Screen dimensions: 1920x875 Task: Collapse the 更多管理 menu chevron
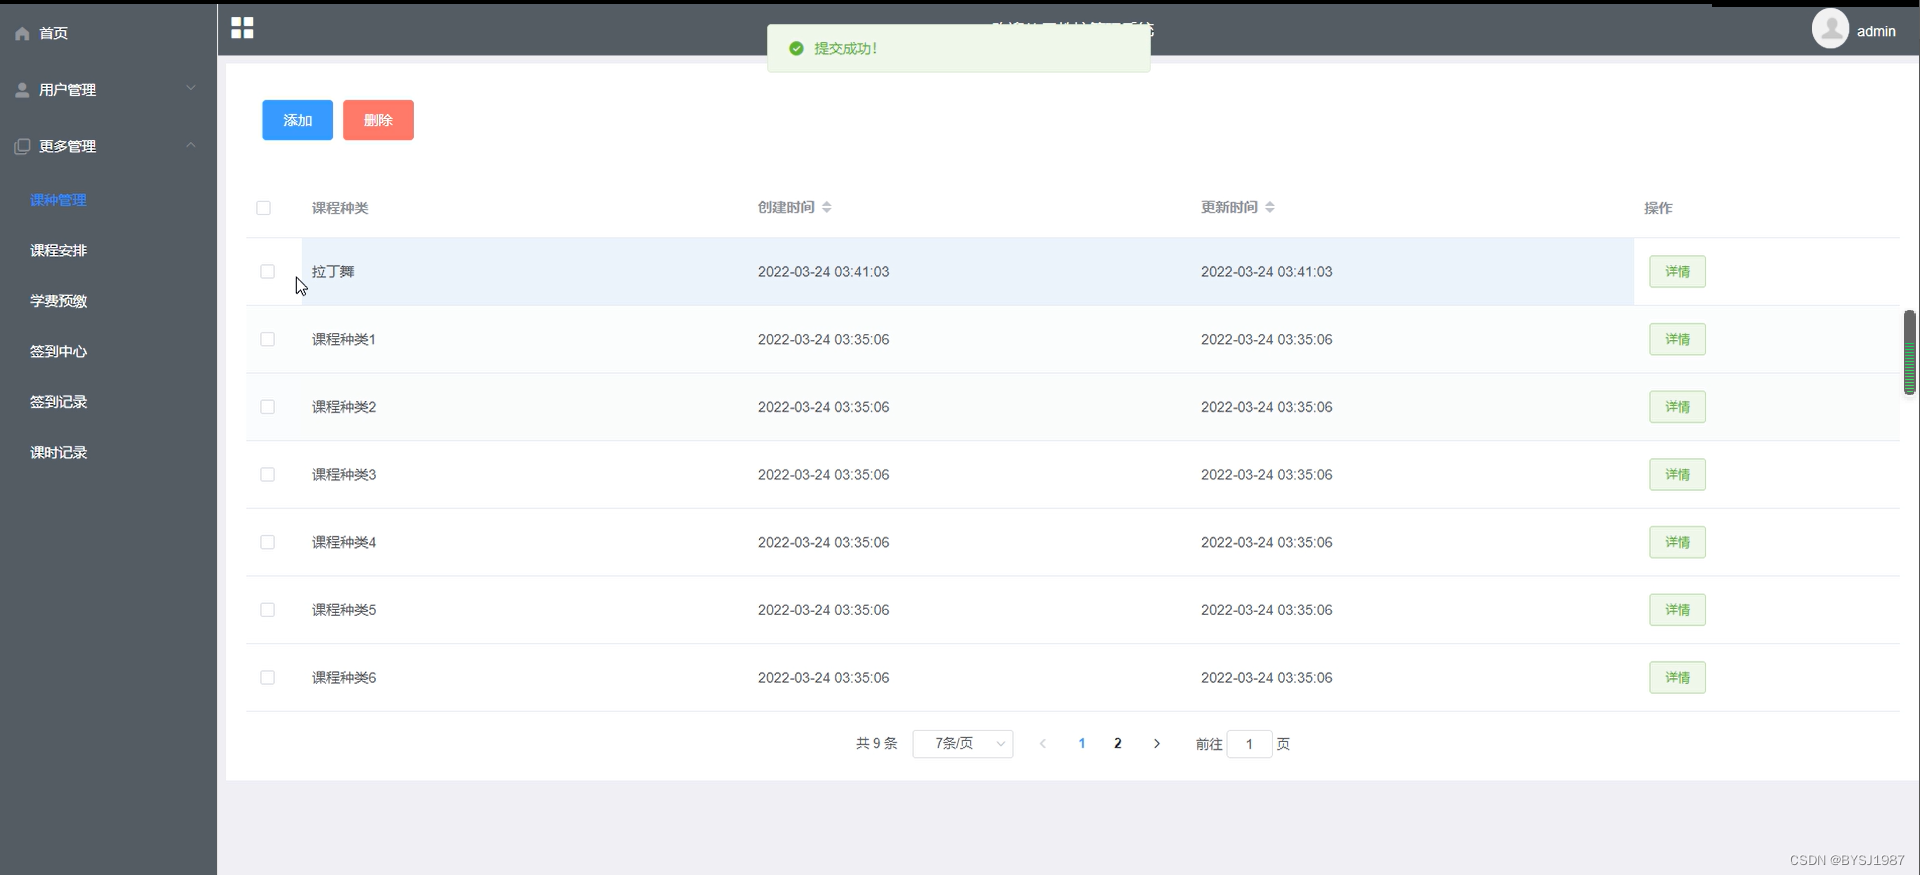(191, 145)
